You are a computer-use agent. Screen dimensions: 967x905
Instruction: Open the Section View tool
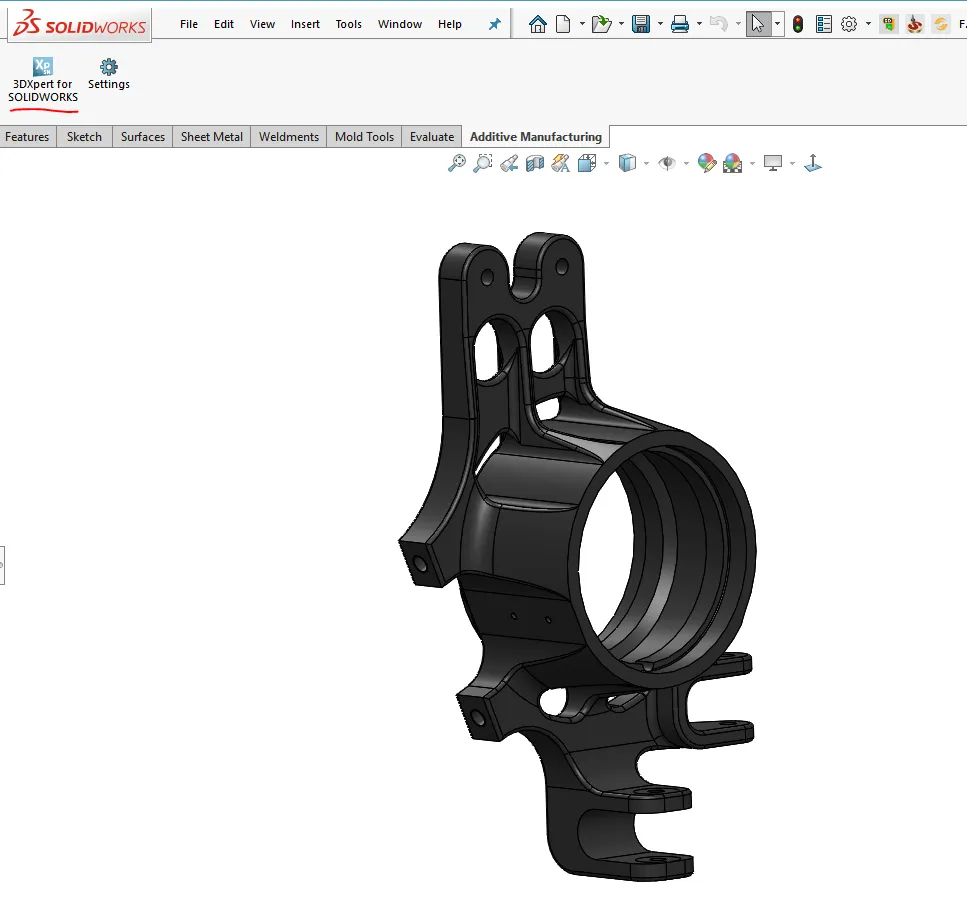click(533, 163)
